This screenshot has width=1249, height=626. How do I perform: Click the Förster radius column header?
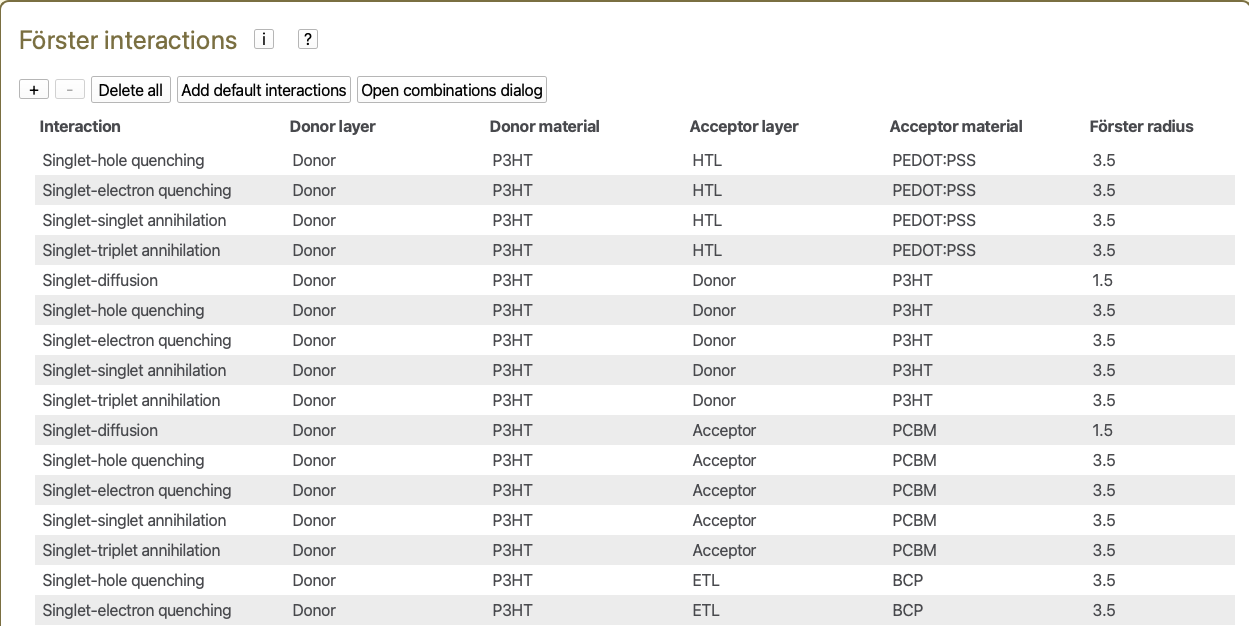[x=1141, y=126]
